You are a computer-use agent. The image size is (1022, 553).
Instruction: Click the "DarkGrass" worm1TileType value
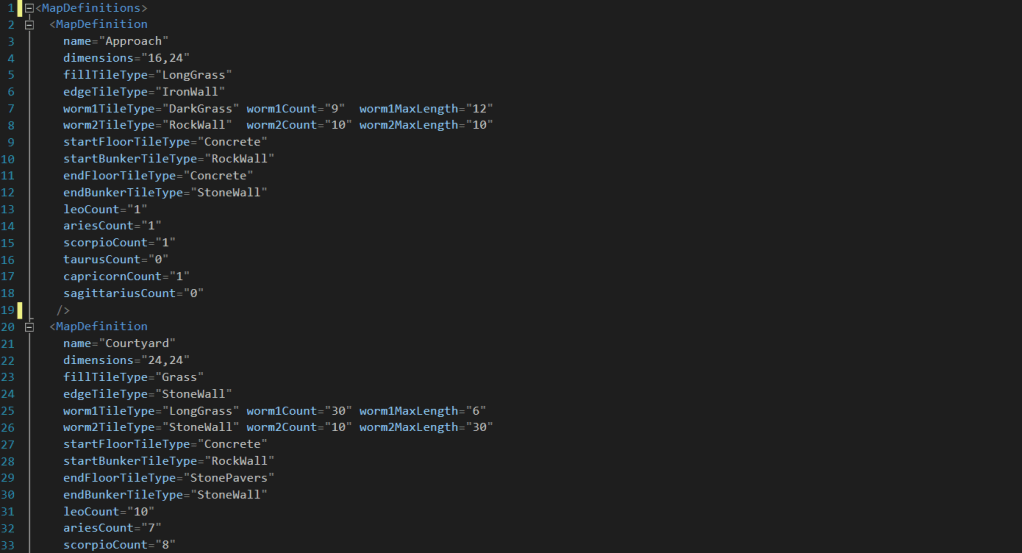[206, 108]
